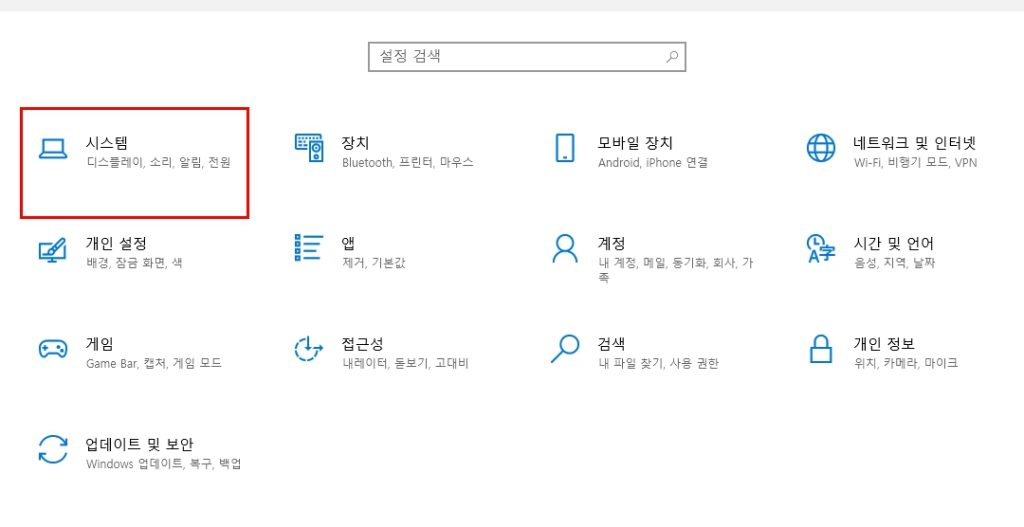Open the 업데이트 및 보안 title text

tap(139, 444)
